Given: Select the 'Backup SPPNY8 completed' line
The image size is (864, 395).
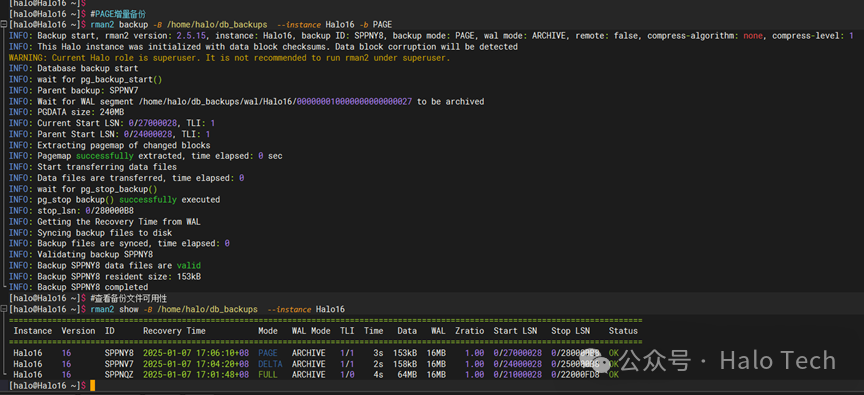Looking at the screenshot, I should click(x=93, y=287).
